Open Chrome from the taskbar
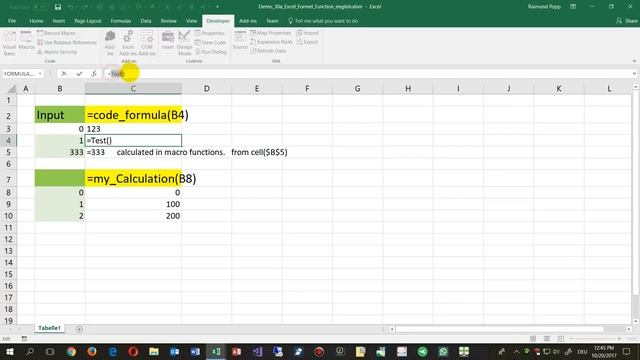This screenshot has width=640, height=360. click(71, 351)
